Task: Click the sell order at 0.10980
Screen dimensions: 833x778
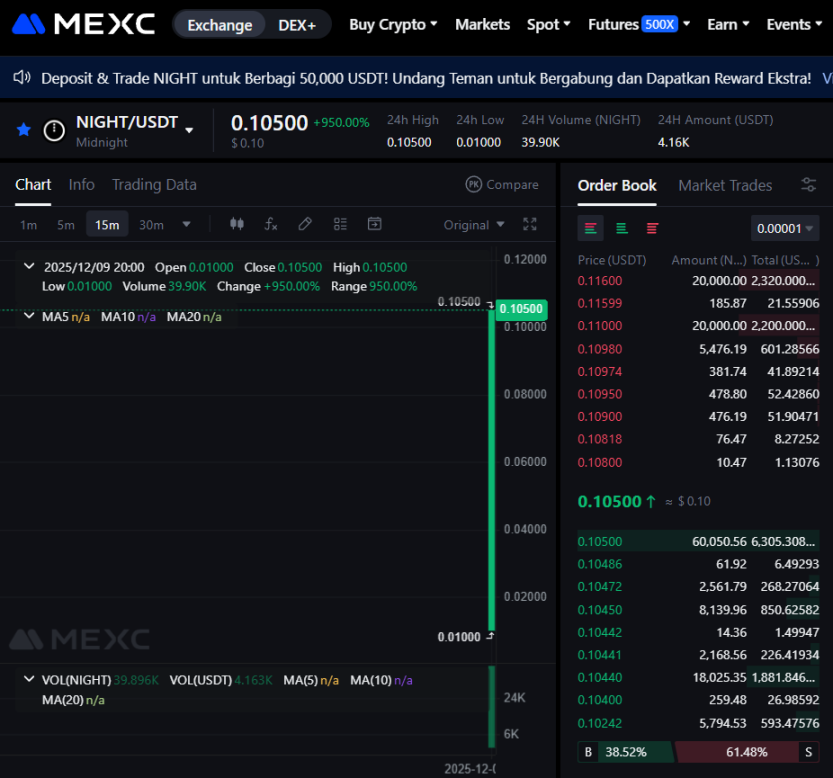Action: point(698,349)
